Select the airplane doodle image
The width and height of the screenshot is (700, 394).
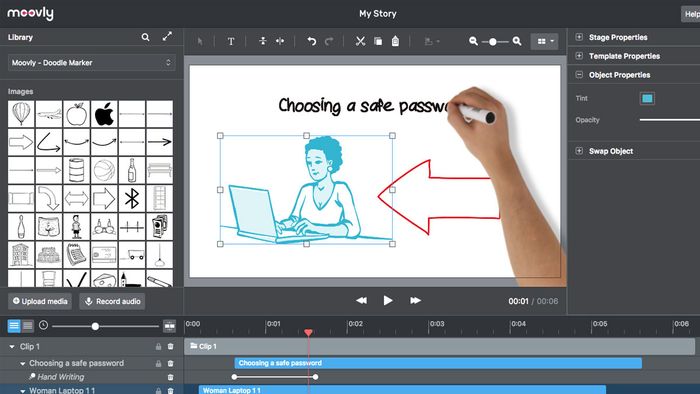point(49,114)
